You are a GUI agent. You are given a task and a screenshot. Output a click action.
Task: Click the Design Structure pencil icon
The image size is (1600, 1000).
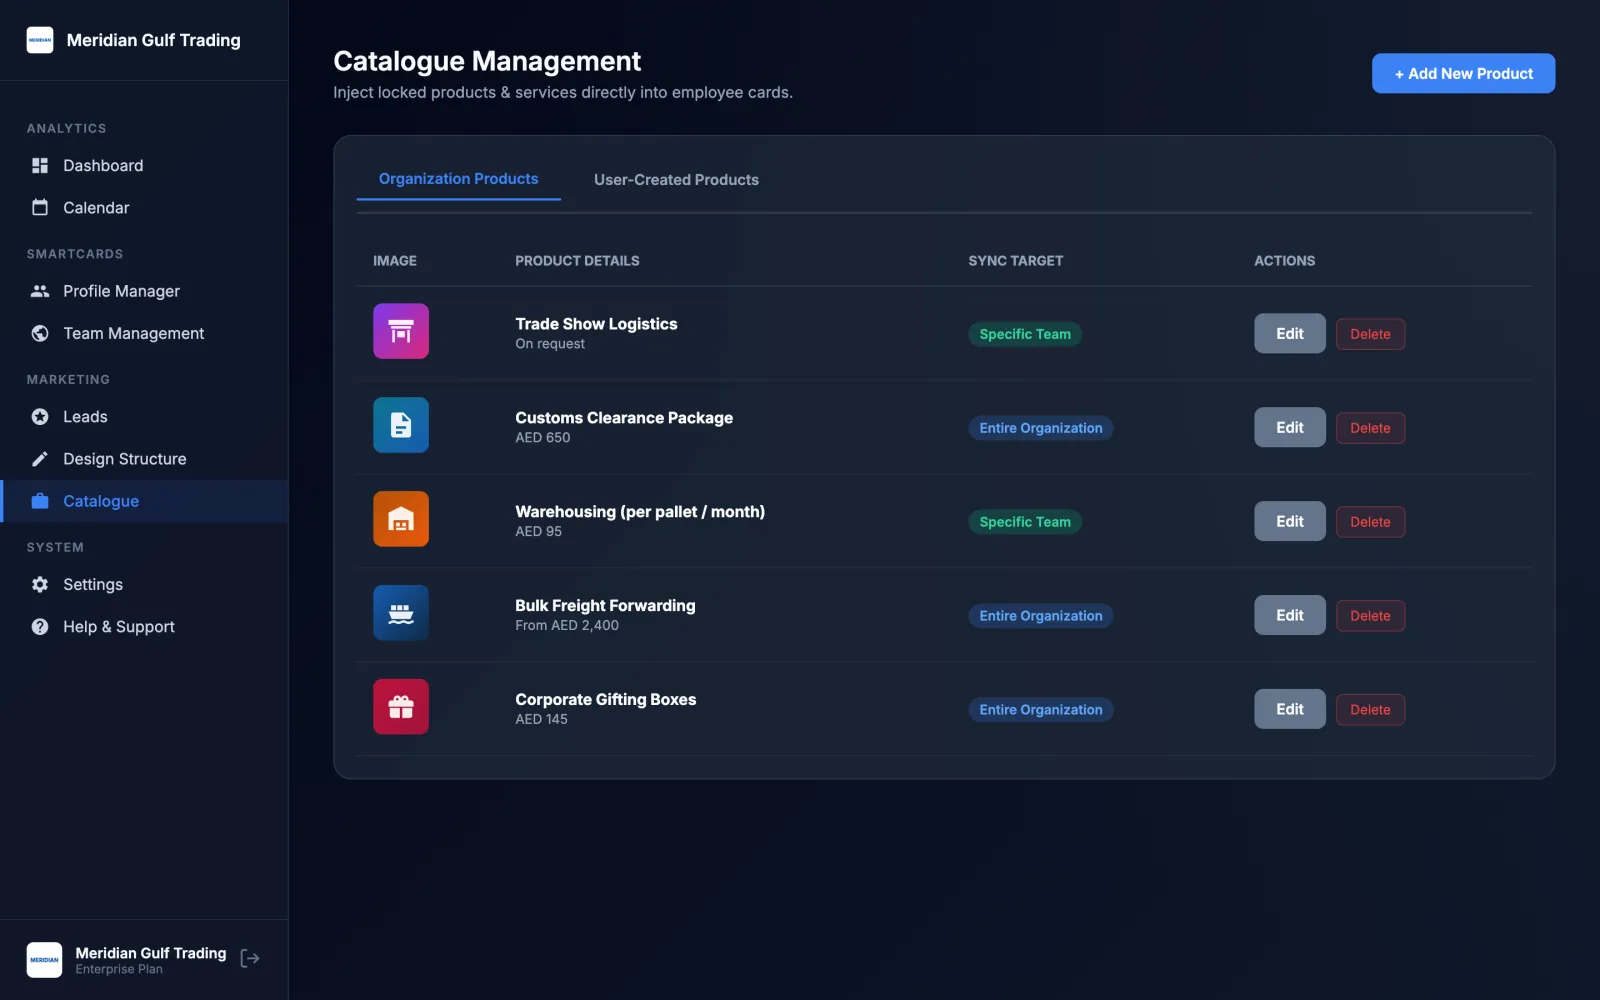click(x=40, y=459)
